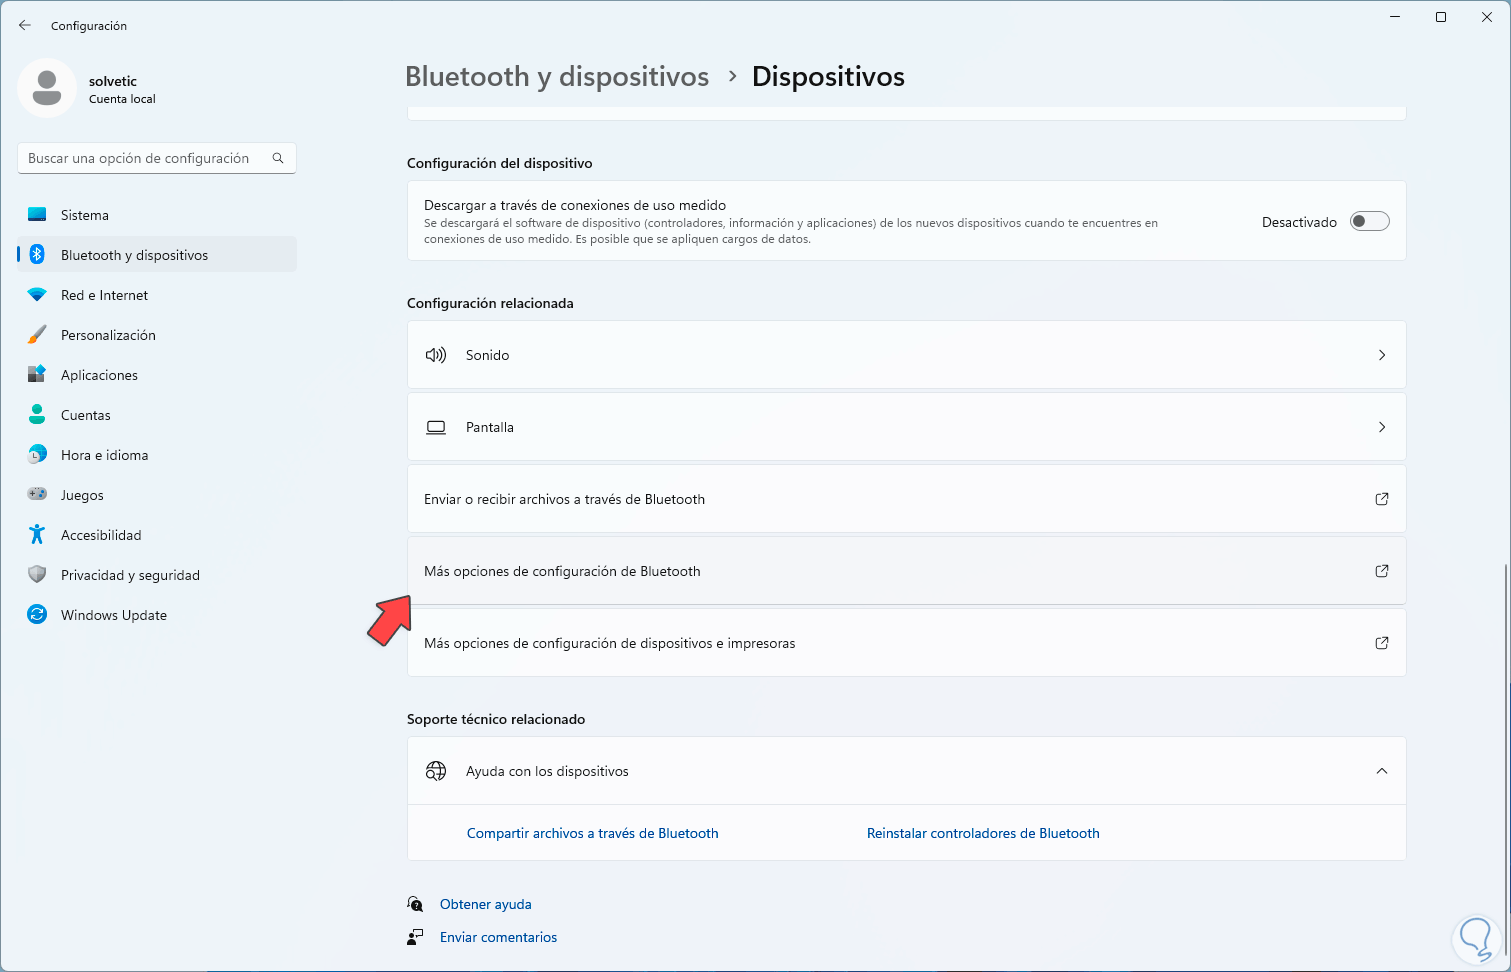Click the Sonido speaker icon
Viewport: 1511px width, 972px height.
click(436, 355)
